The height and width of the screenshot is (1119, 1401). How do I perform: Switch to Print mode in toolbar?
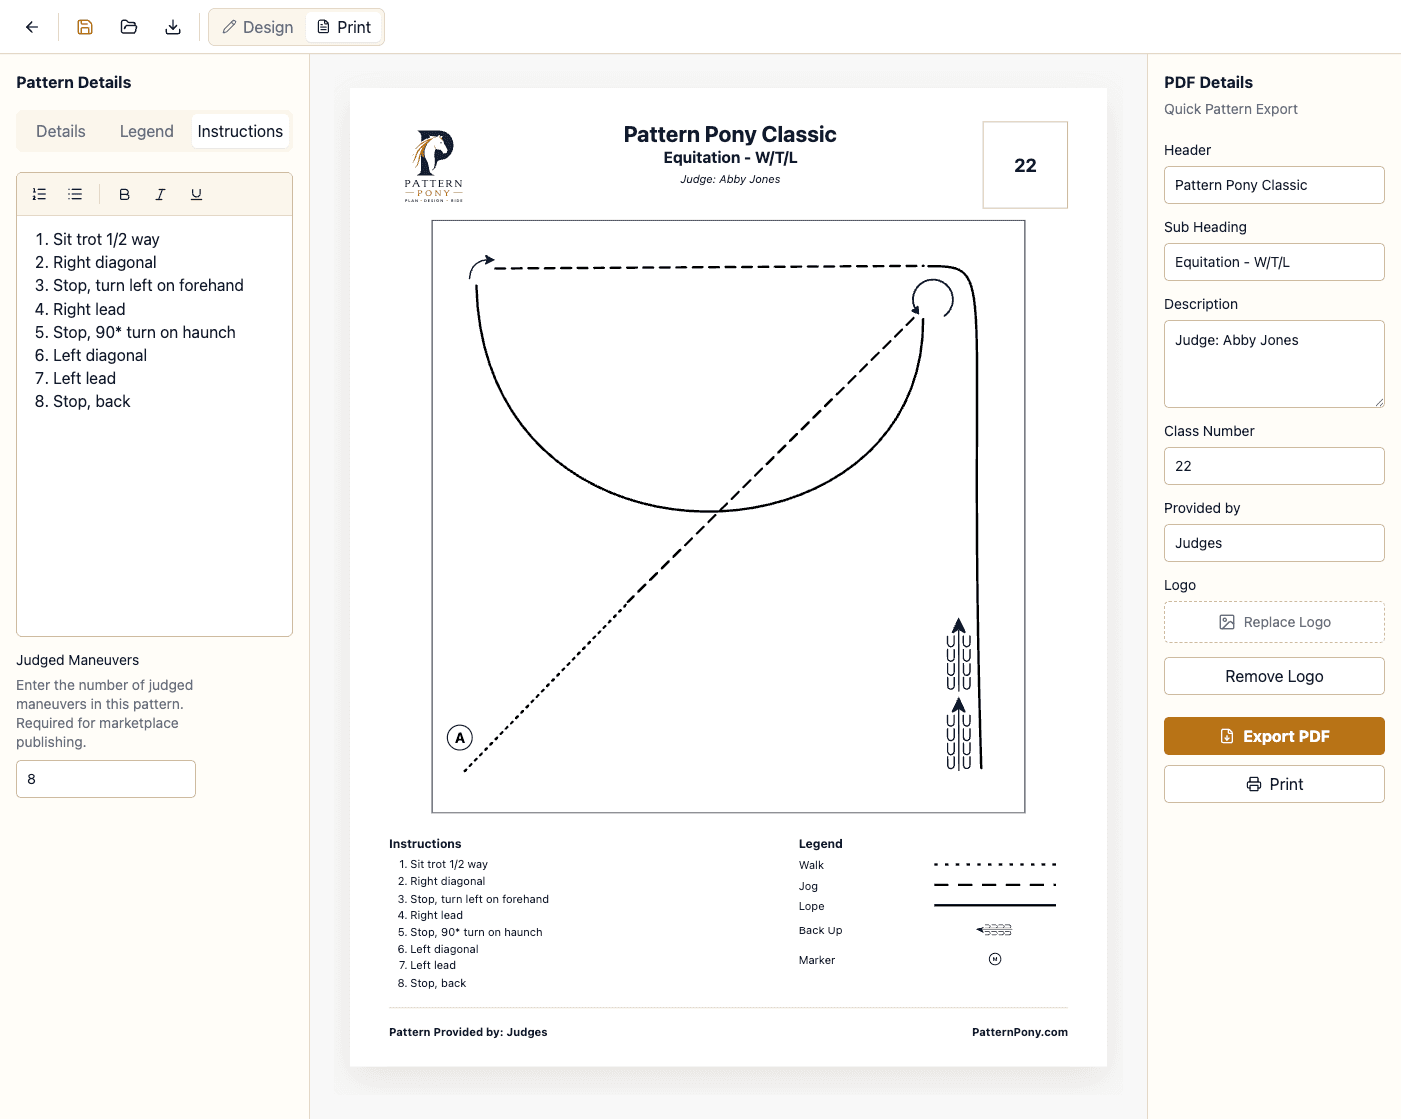pyautogui.click(x=344, y=27)
